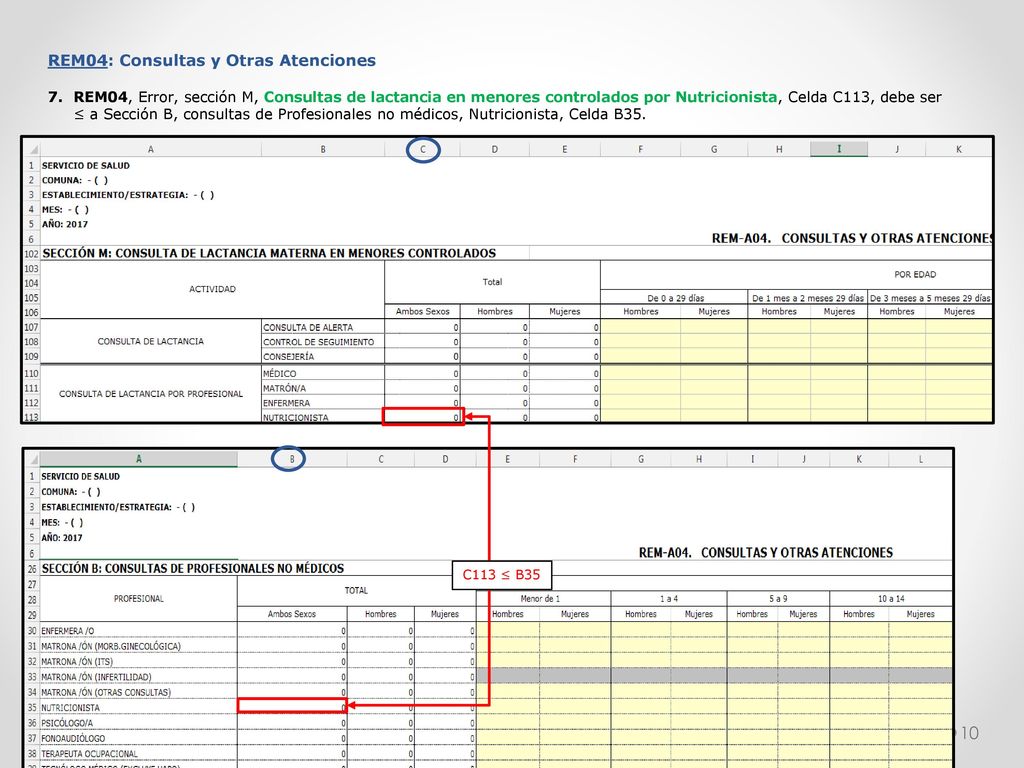The height and width of the screenshot is (768, 1024).
Task: Select the 'CONSULTA DE ALERTA' cell
Action: [323, 327]
